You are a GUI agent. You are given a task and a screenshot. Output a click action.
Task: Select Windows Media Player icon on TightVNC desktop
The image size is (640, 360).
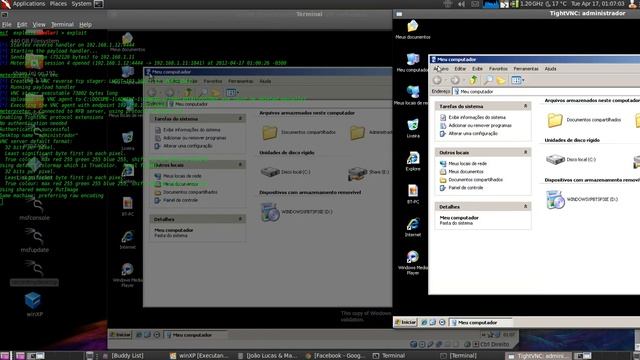coord(413,263)
